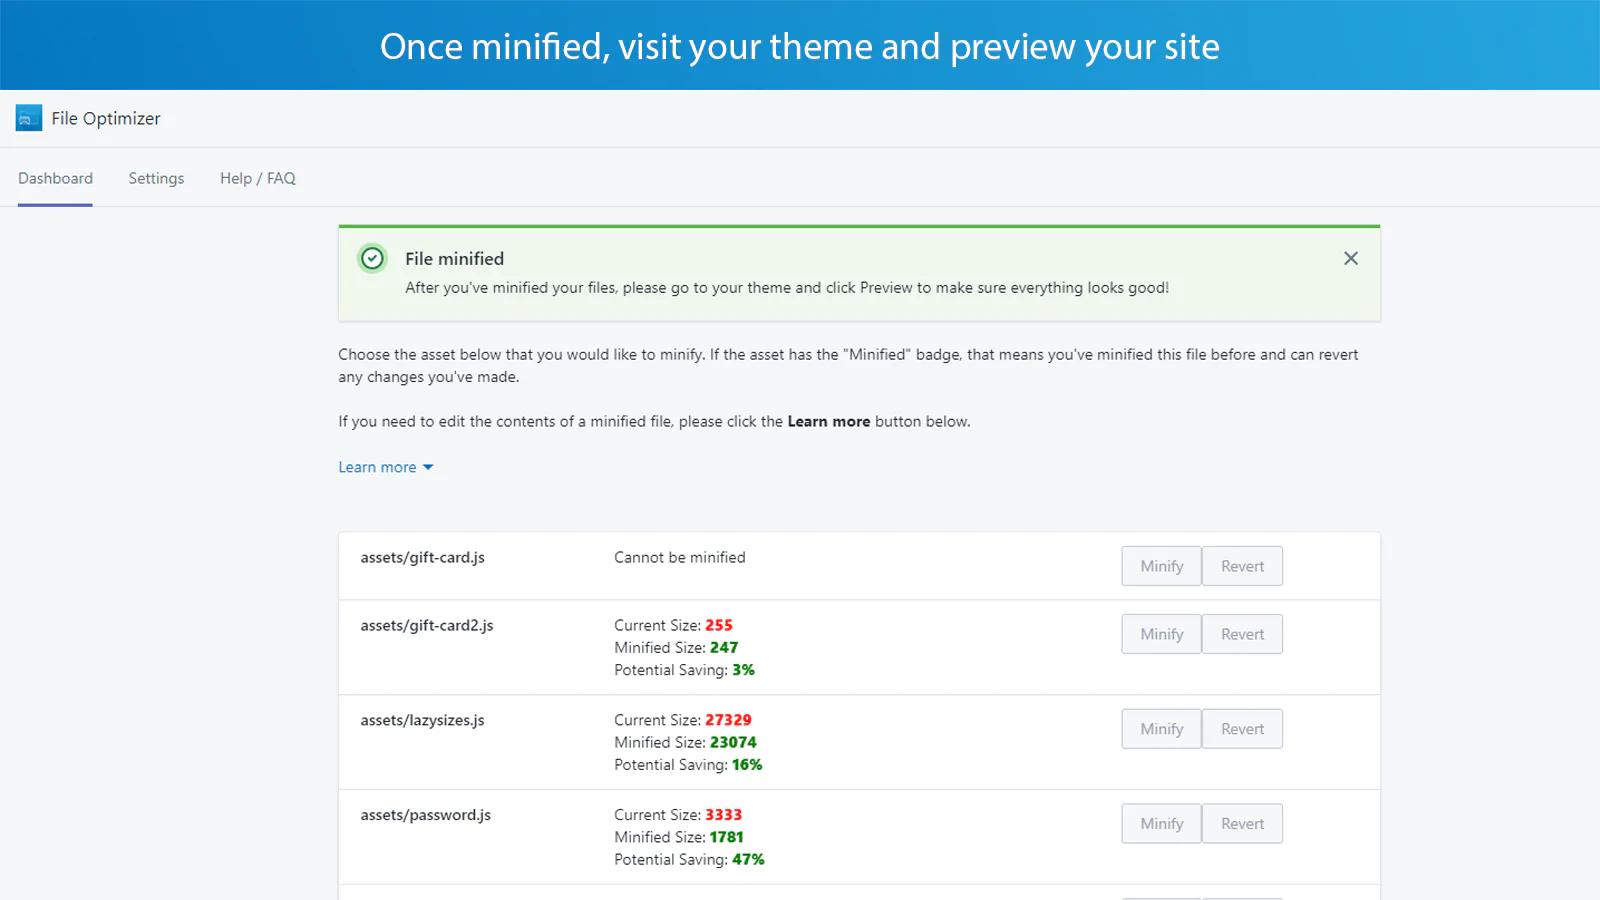The height and width of the screenshot is (900, 1600).
Task: Click the Potential Saving 47% value
Action: (x=748, y=859)
